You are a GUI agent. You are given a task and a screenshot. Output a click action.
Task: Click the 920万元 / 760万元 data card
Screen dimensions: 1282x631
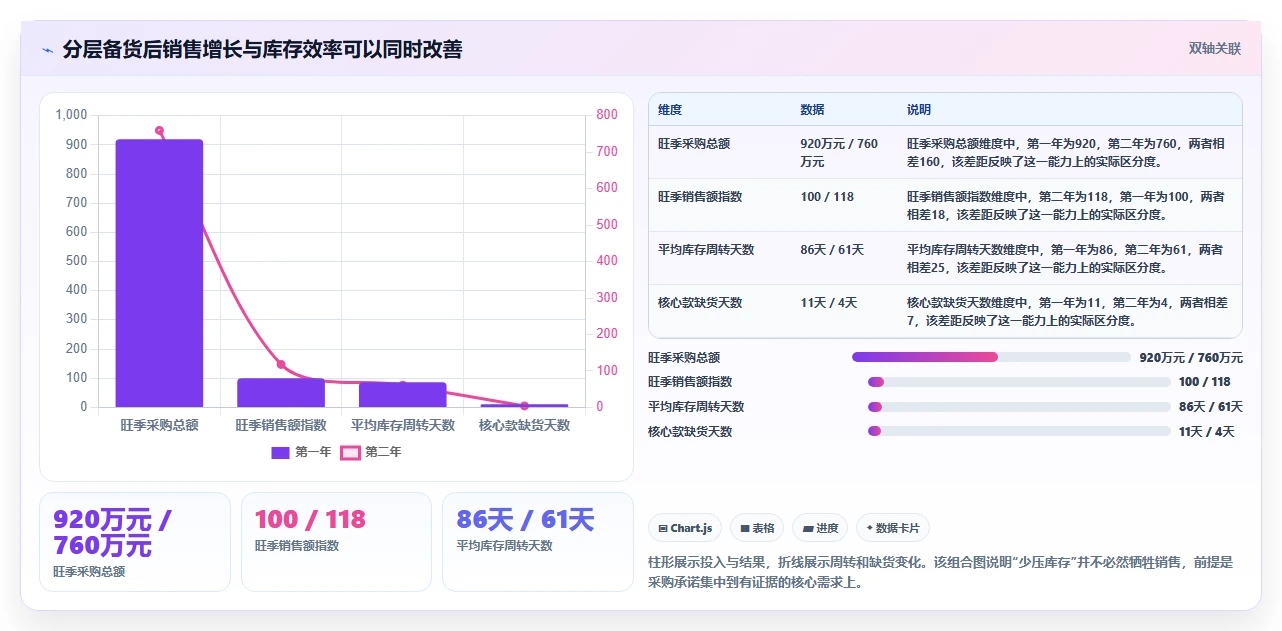click(x=135, y=541)
